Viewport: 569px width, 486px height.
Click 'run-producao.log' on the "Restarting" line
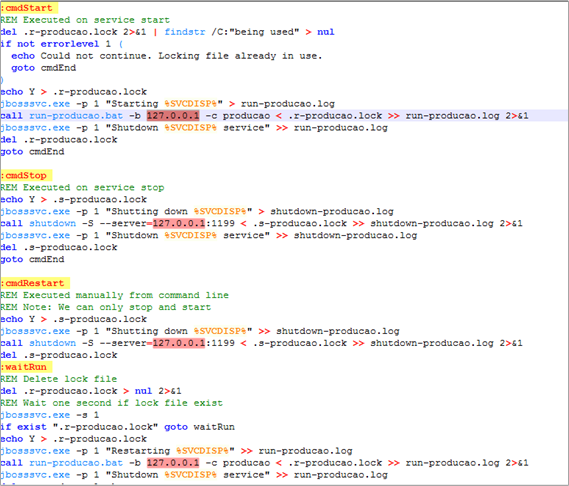305,451
